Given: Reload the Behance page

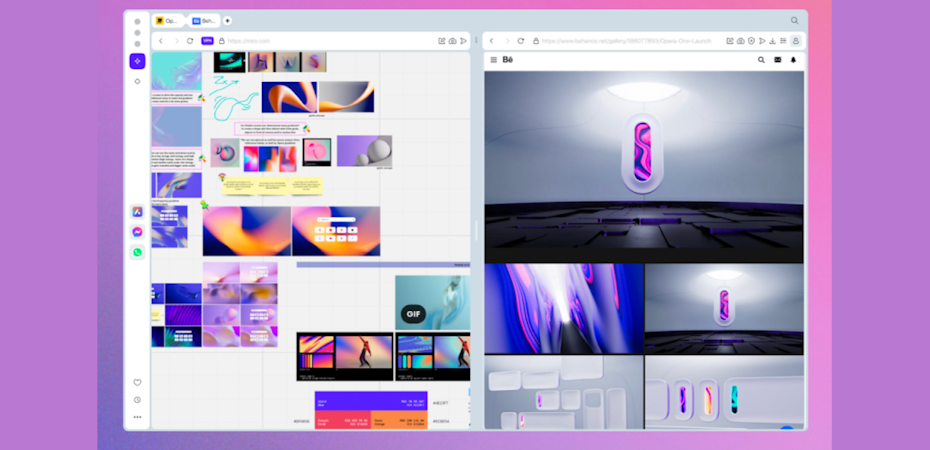Looking at the screenshot, I should [521, 41].
